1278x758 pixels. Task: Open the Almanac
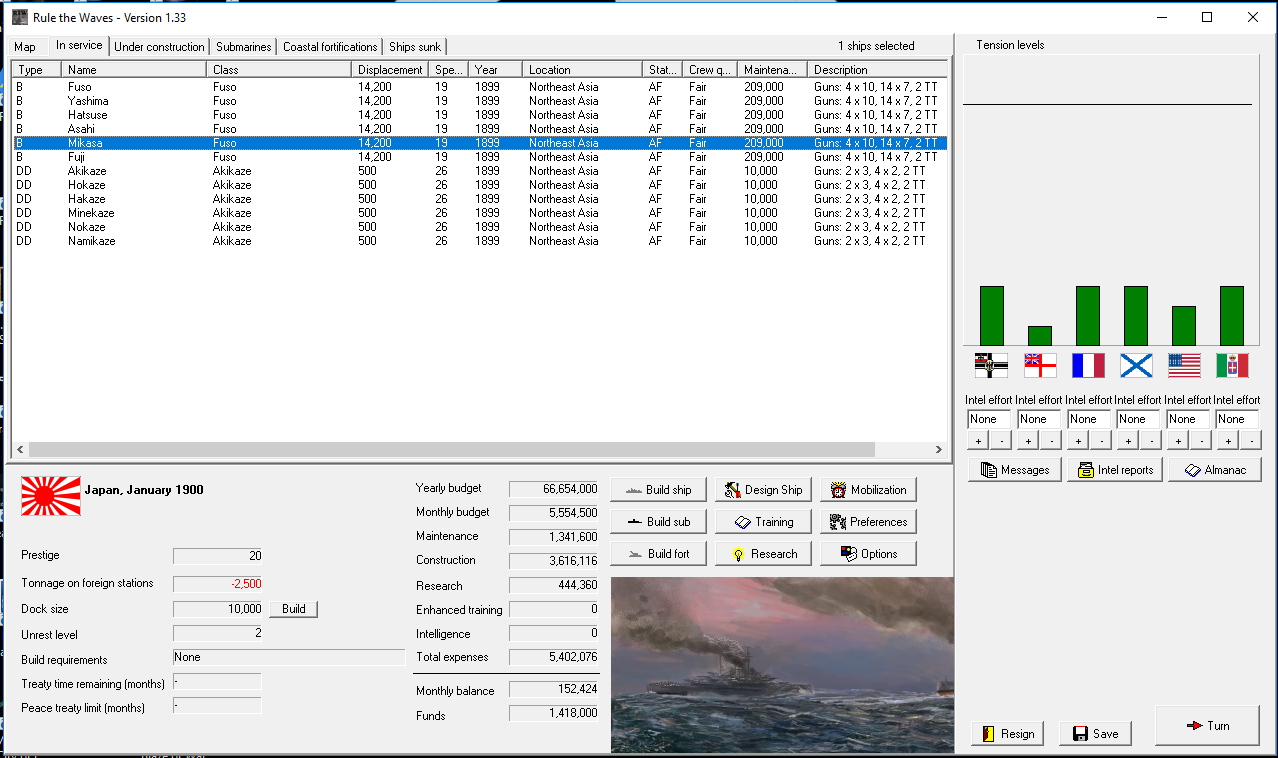(x=1215, y=470)
